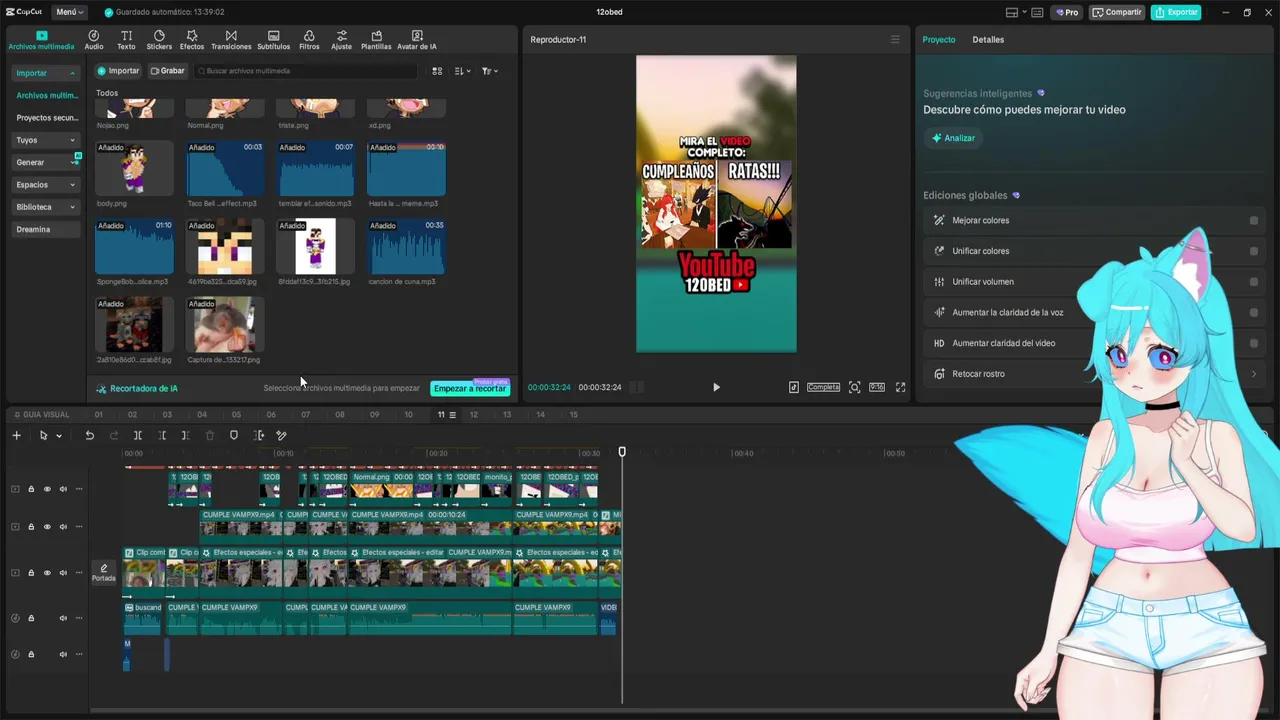1280x720 pixels.
Task: Select the body.png media thumbnail
Action: click(x=134, y=168)
